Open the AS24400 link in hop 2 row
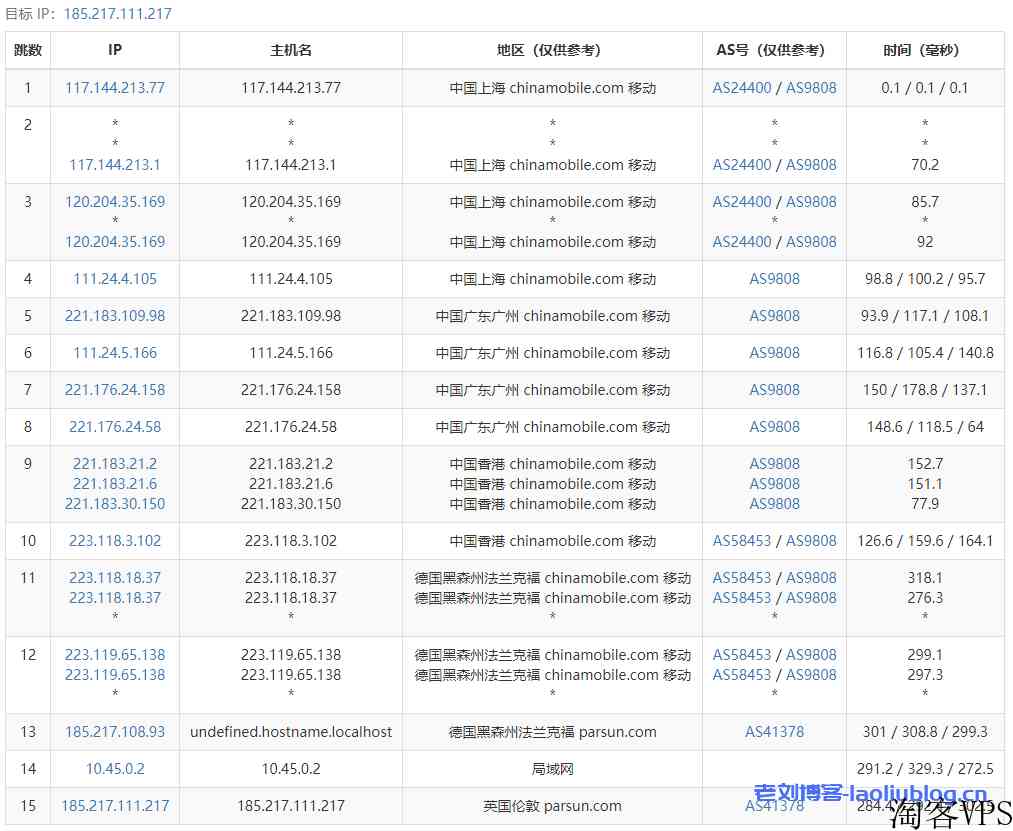This screenshot has width=1013, height=831. click(x=742, y=165)
